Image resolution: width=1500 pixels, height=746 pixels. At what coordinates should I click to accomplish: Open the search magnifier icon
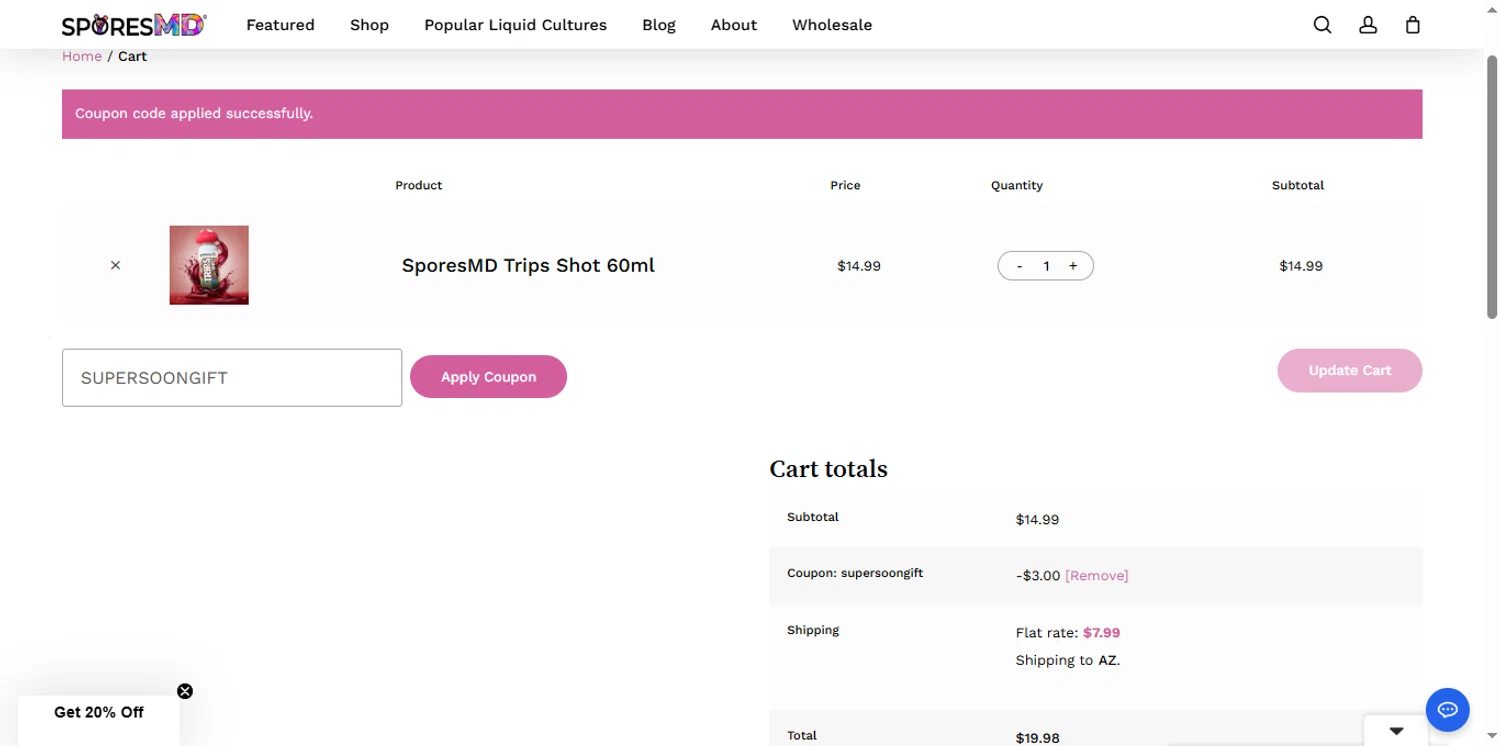pyautogui.click(x=1322, y=25)
